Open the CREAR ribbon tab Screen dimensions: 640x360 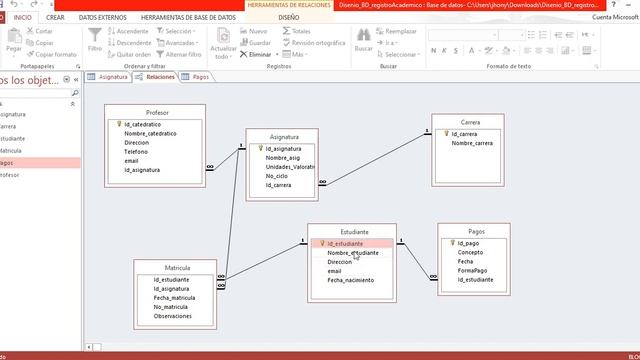pyautogui.click(x=55, y=18)
